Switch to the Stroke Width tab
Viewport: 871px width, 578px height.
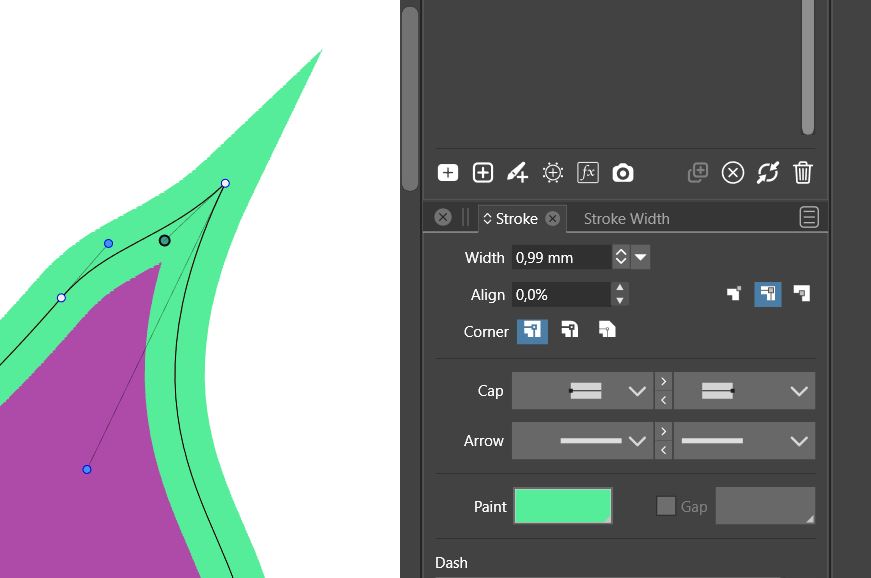click(x=626, y=218)
